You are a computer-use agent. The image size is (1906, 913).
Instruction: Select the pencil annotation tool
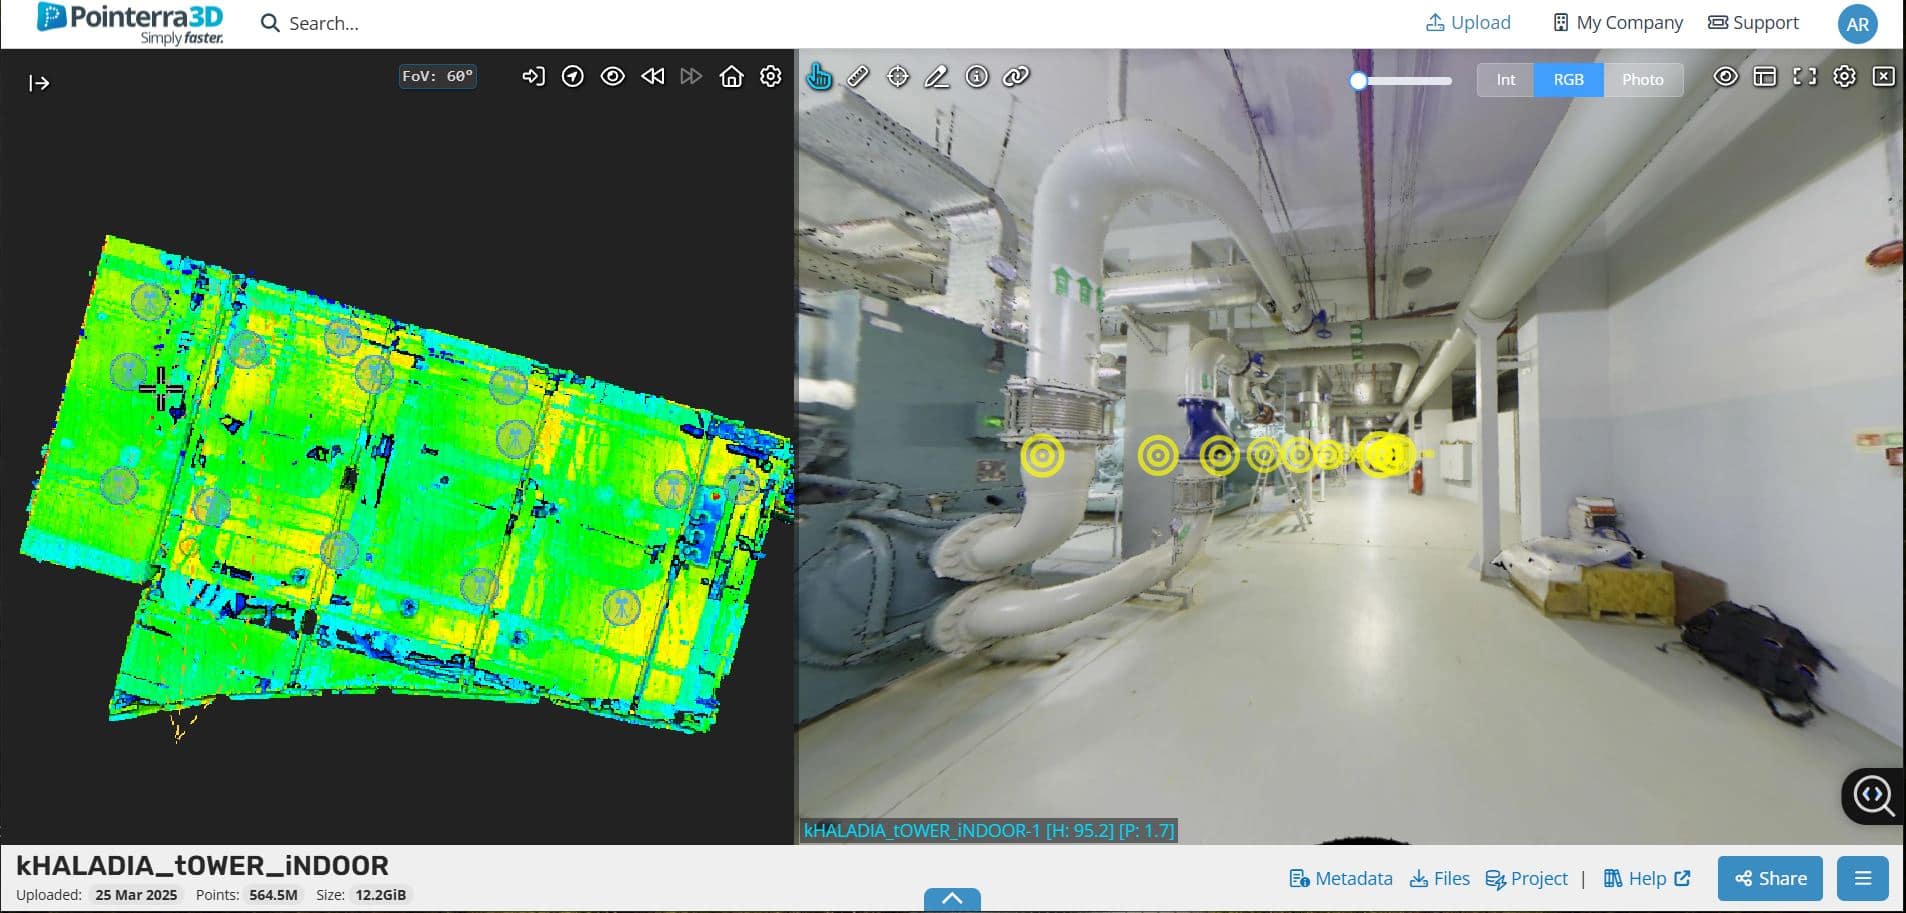(x=937, y=77)
